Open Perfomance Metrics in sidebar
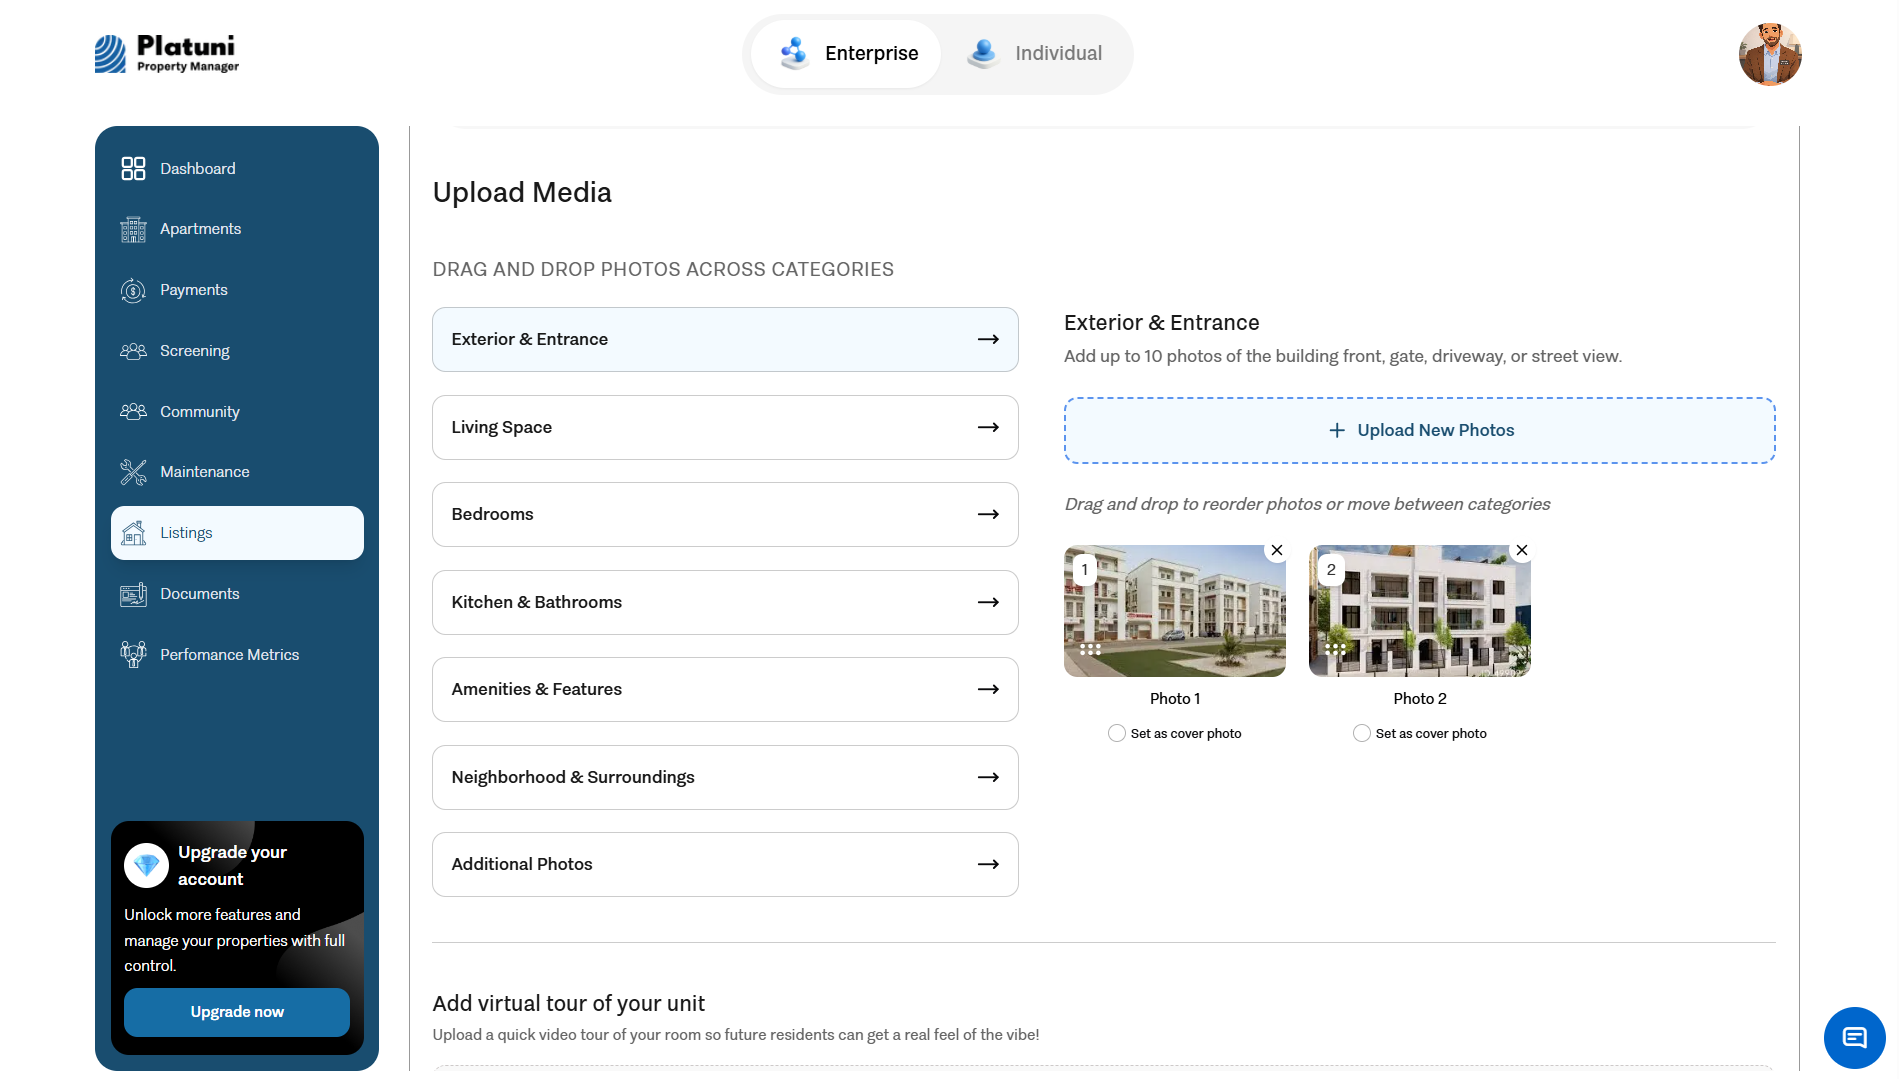The width and height of the screenshot is (1899, 1079). pos(237,655)
